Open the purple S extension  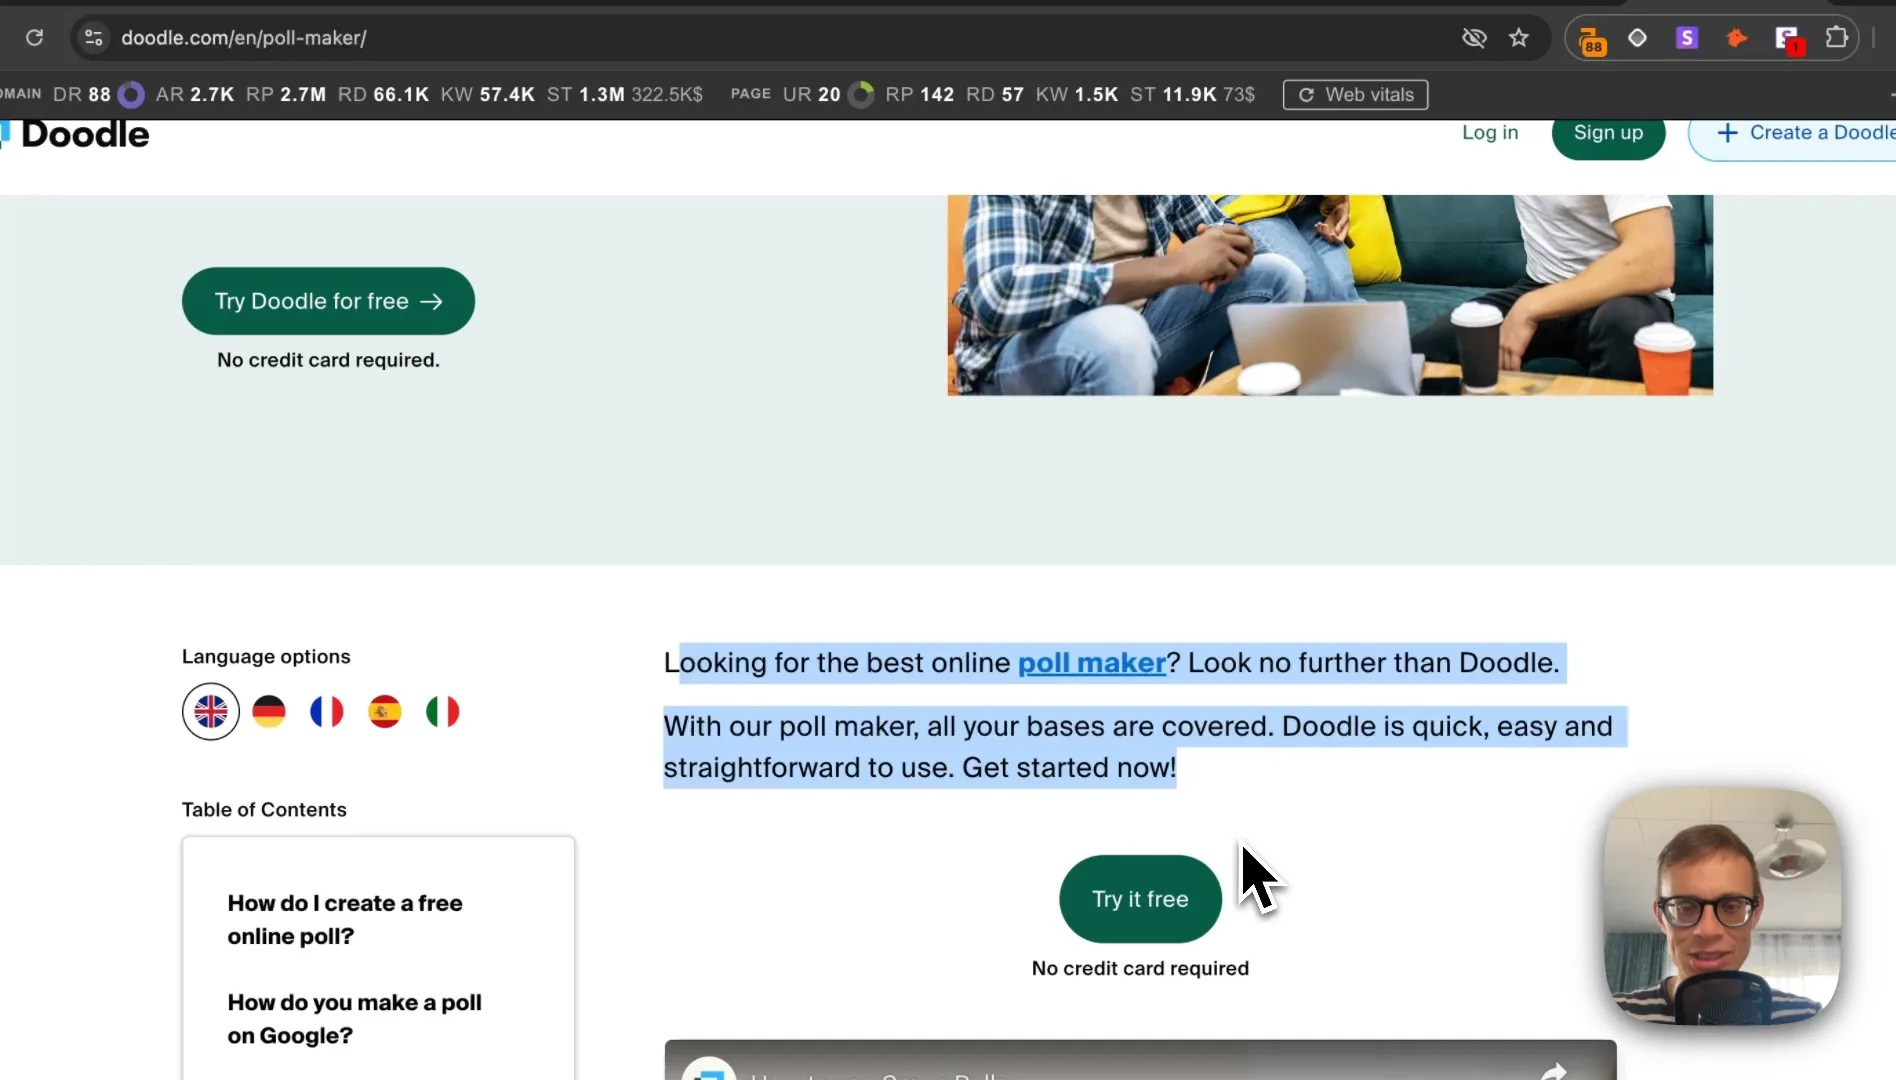click(x=1687, y=38)
